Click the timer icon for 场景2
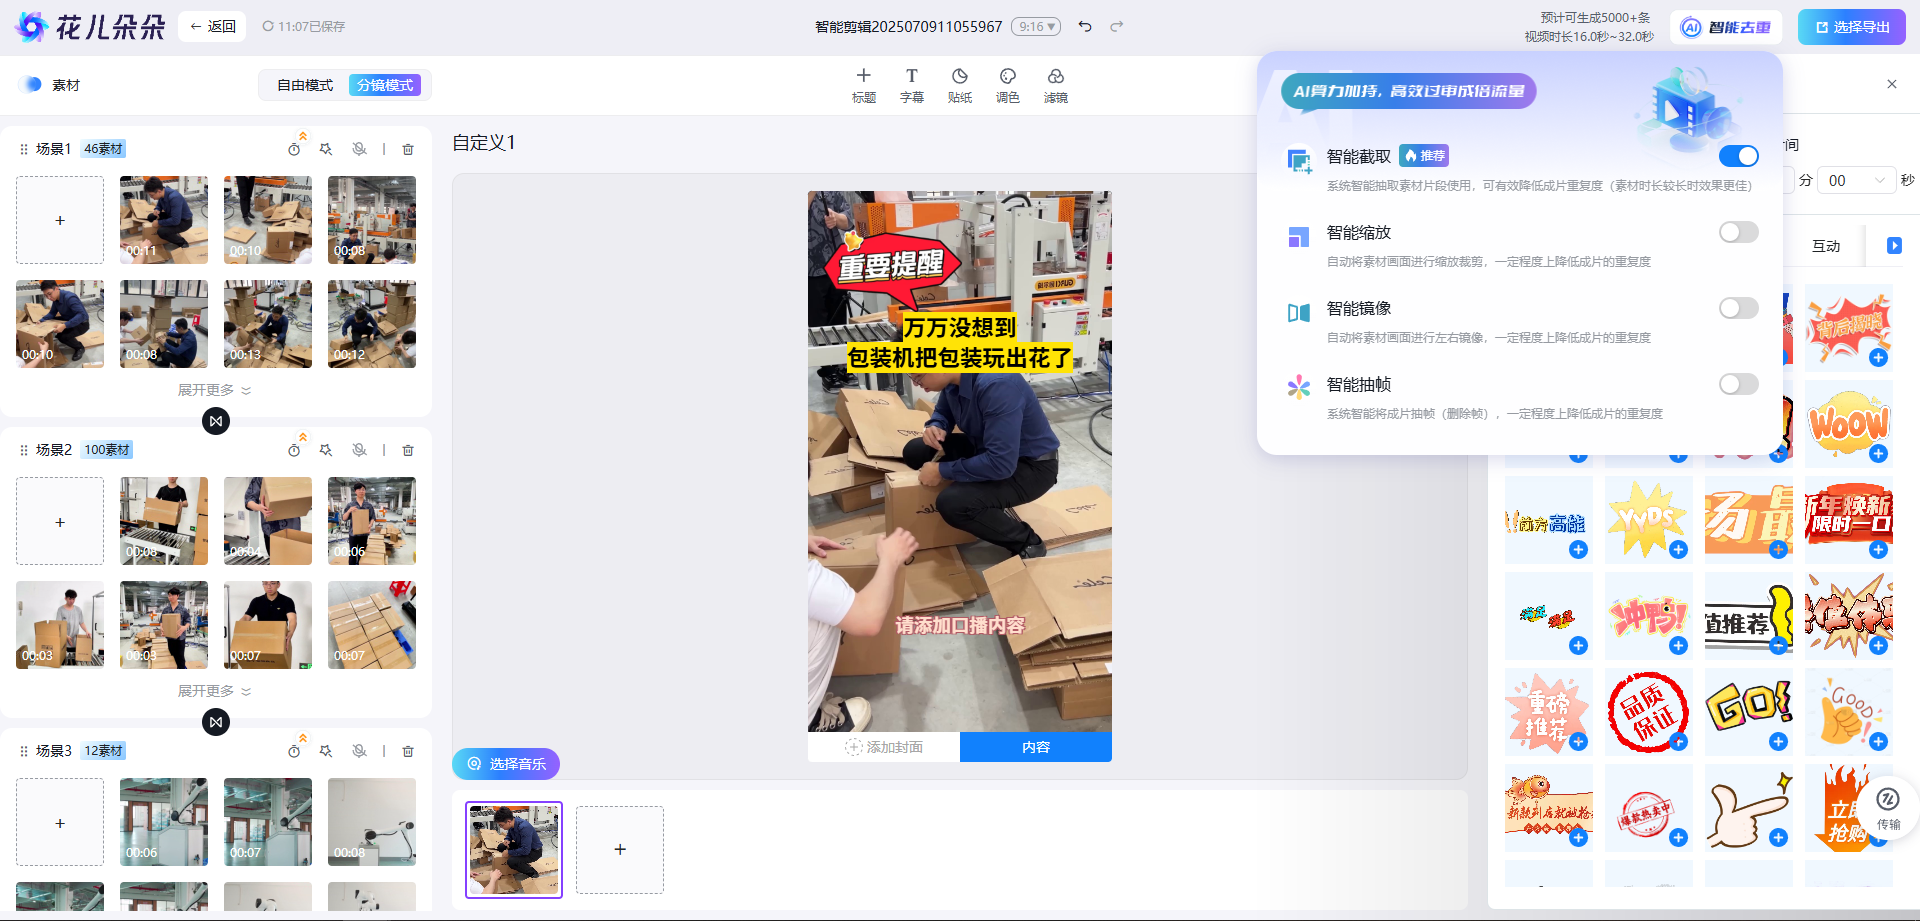 coord(294,451)
